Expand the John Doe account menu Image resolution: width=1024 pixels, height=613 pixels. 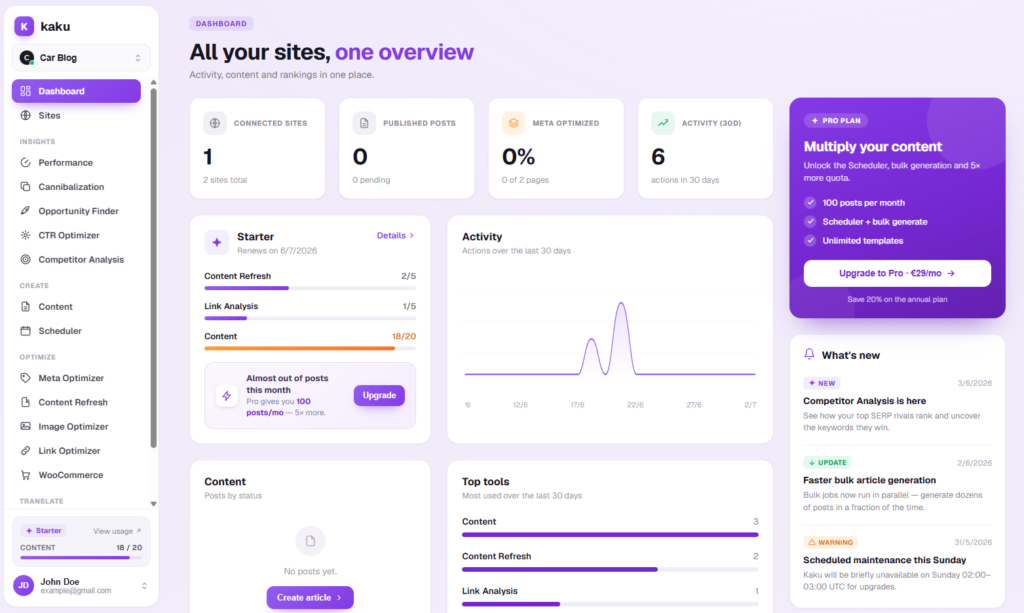pyautogui.click(x=81, y=586)
